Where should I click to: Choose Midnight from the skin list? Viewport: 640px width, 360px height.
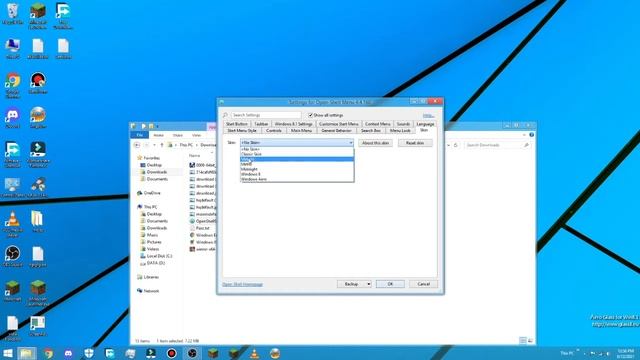[297, 169]
